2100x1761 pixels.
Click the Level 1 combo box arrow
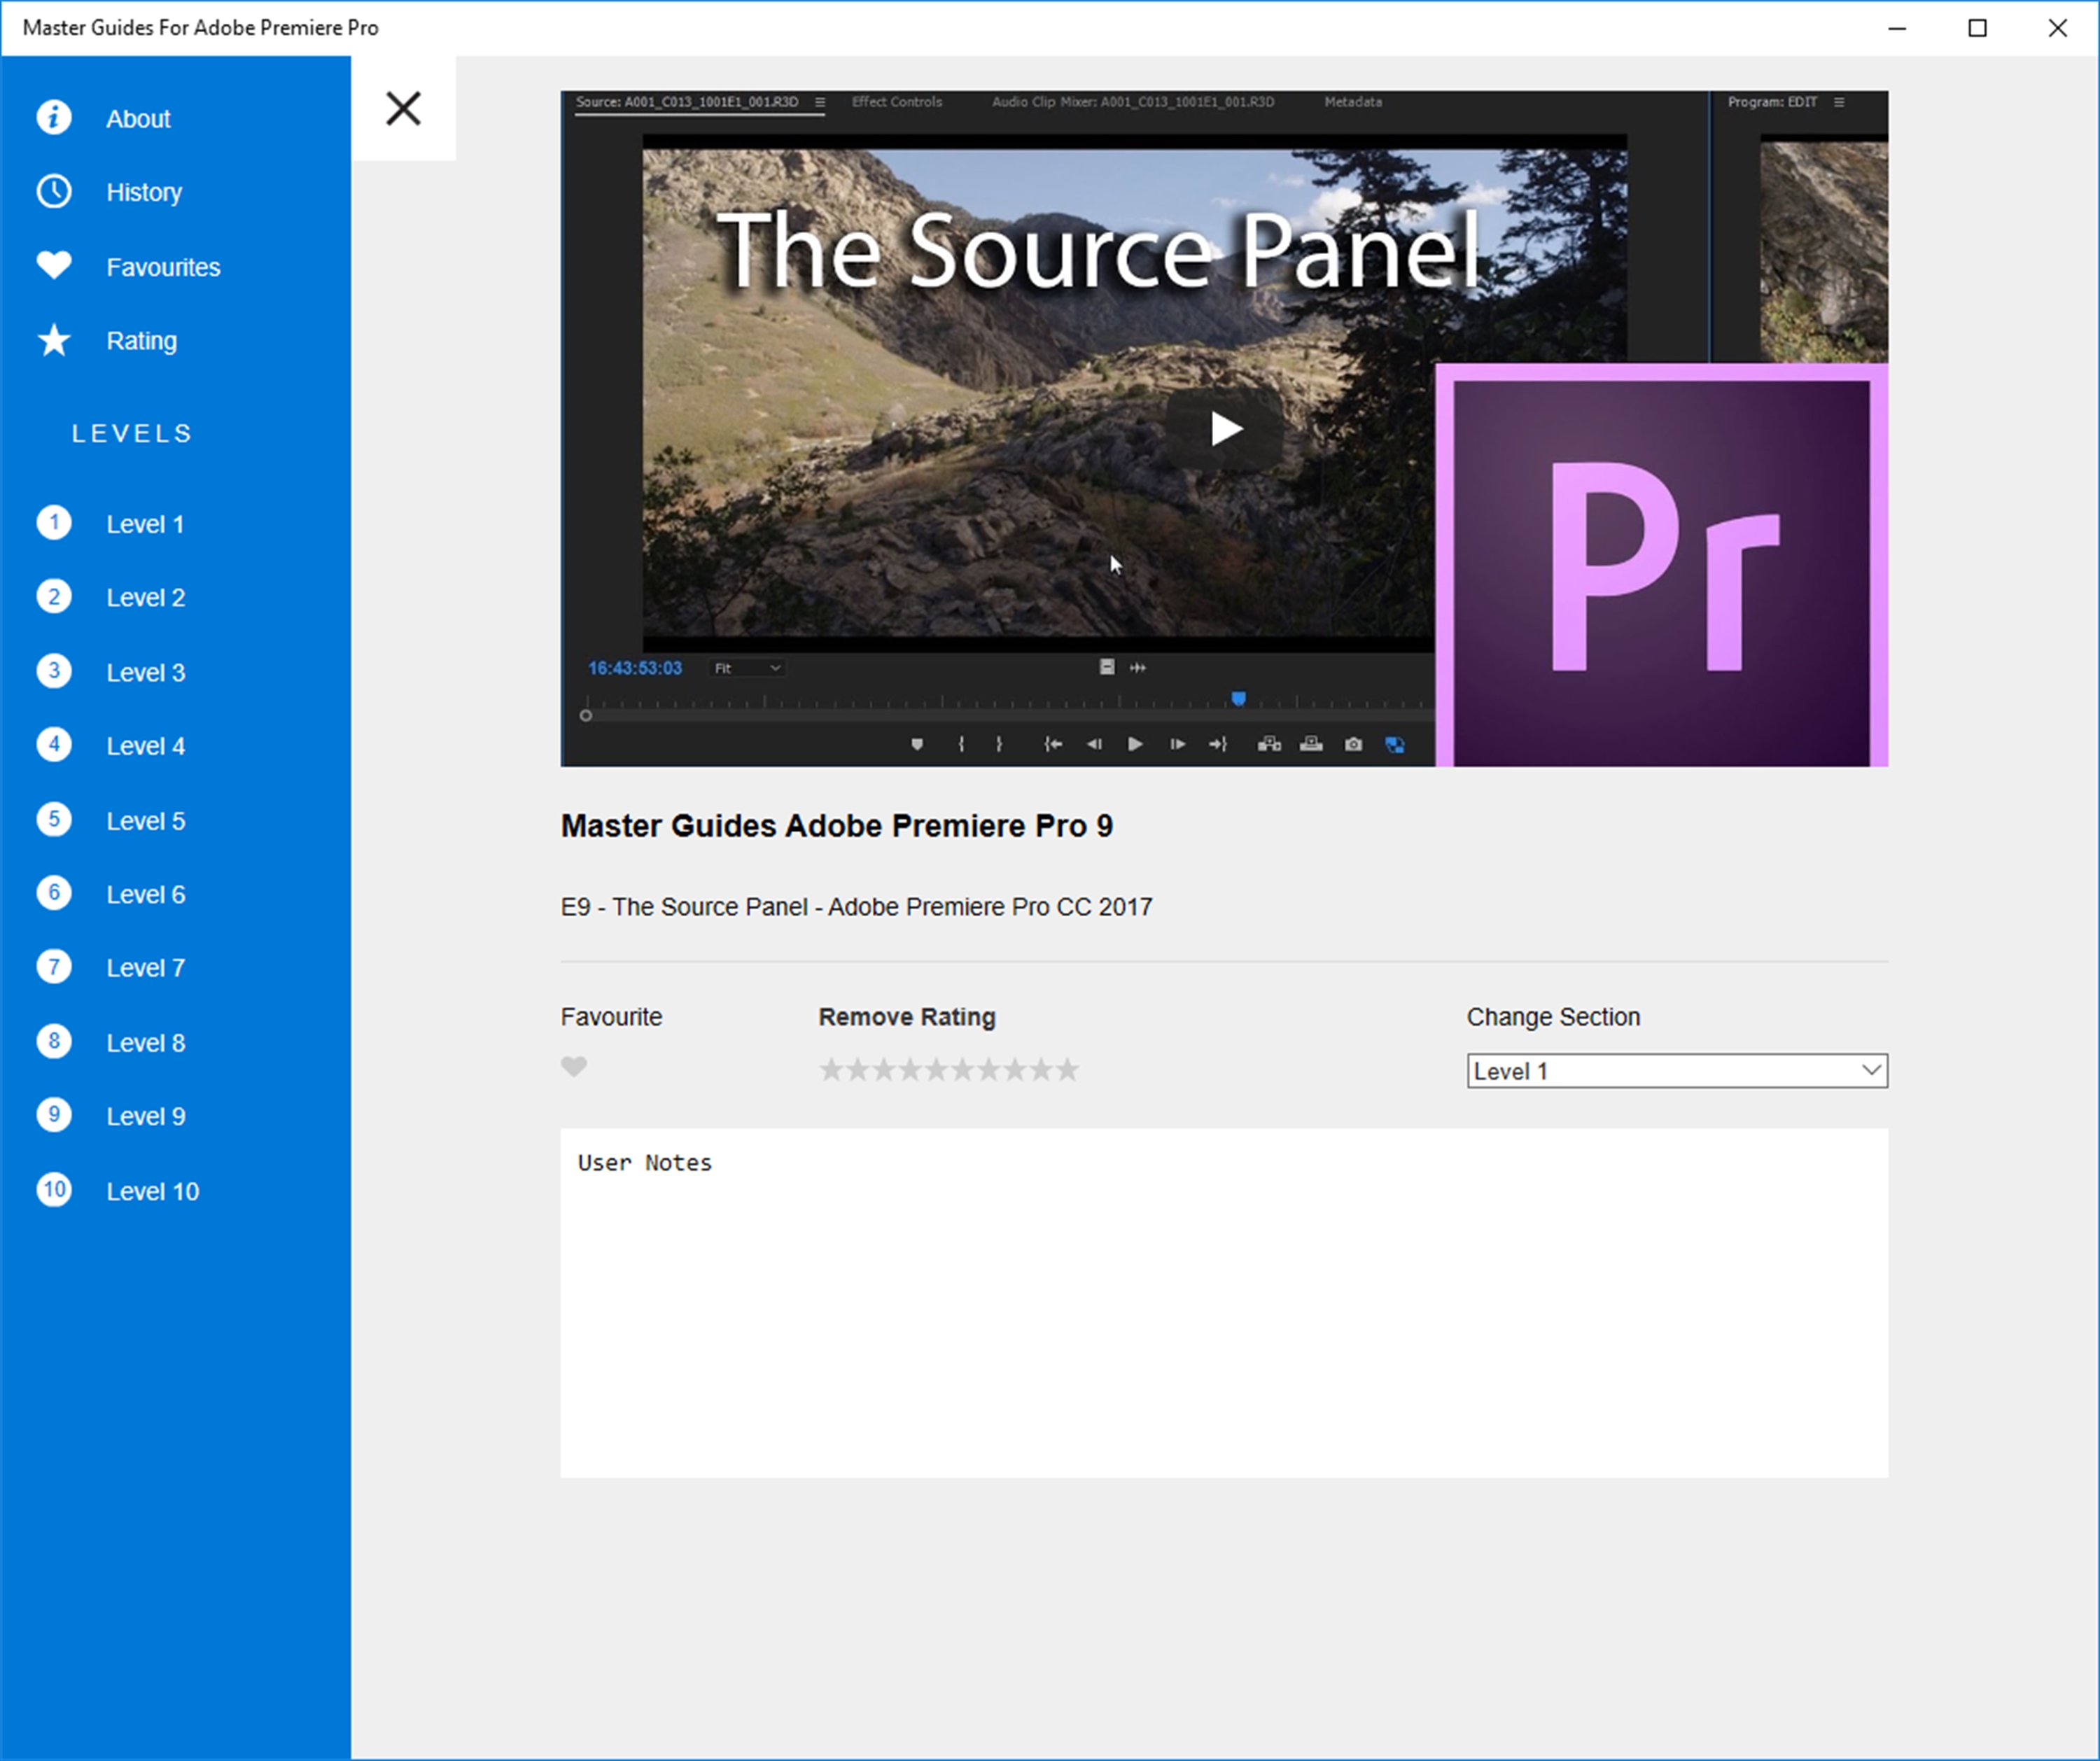1871,1071
